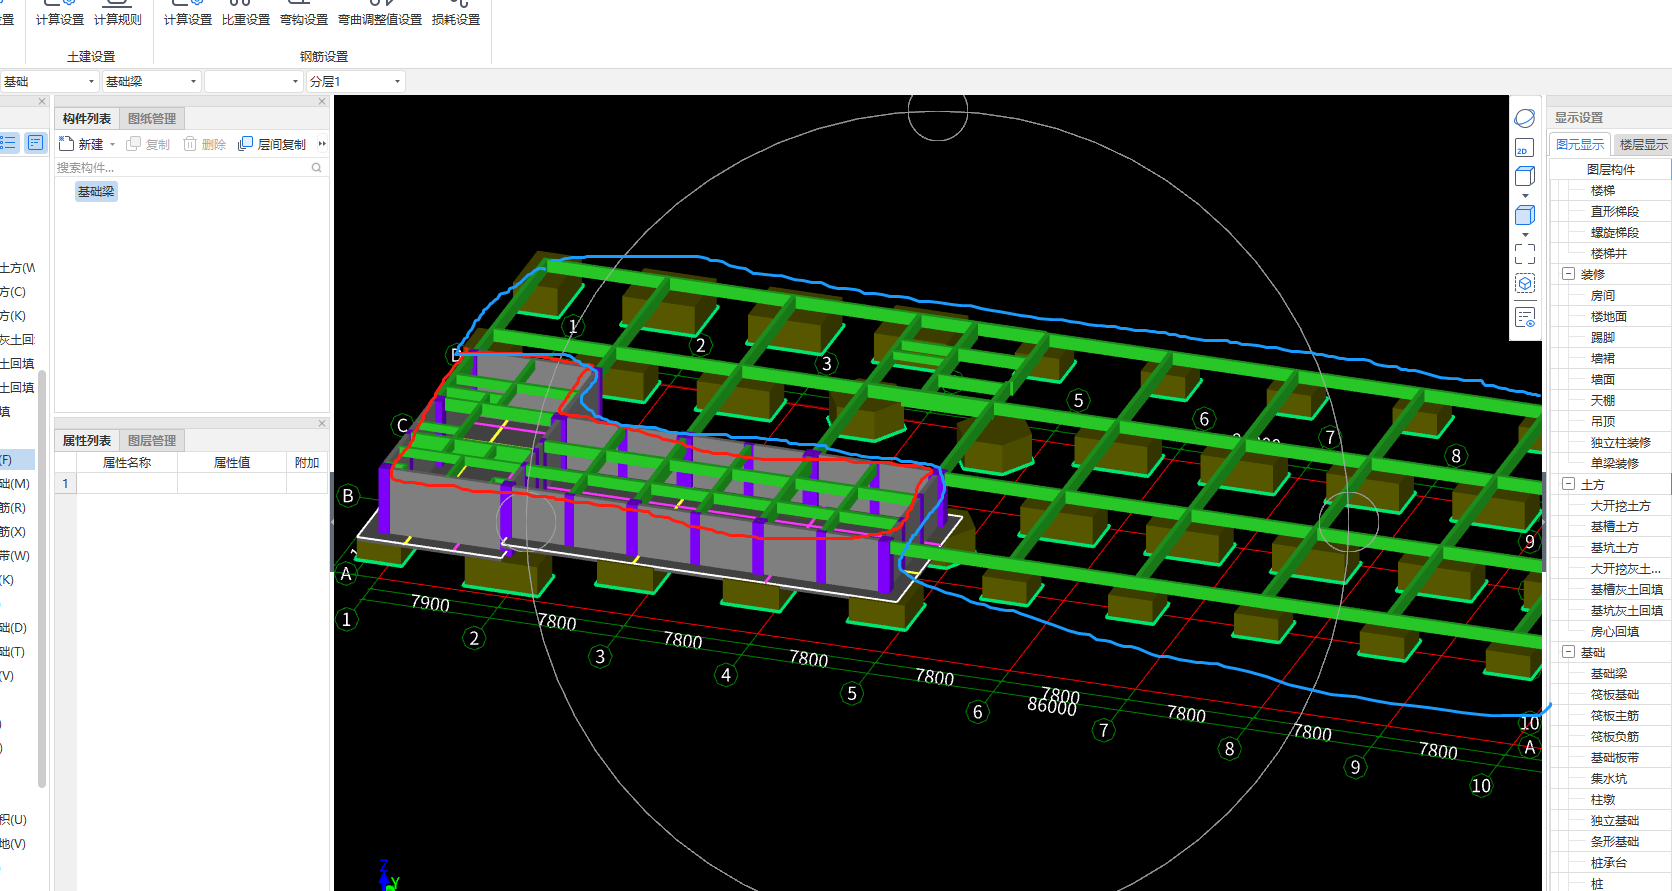Switch to the 构件列表 tab
This screenshot has width=1672, height=891.
pos(87,118)
